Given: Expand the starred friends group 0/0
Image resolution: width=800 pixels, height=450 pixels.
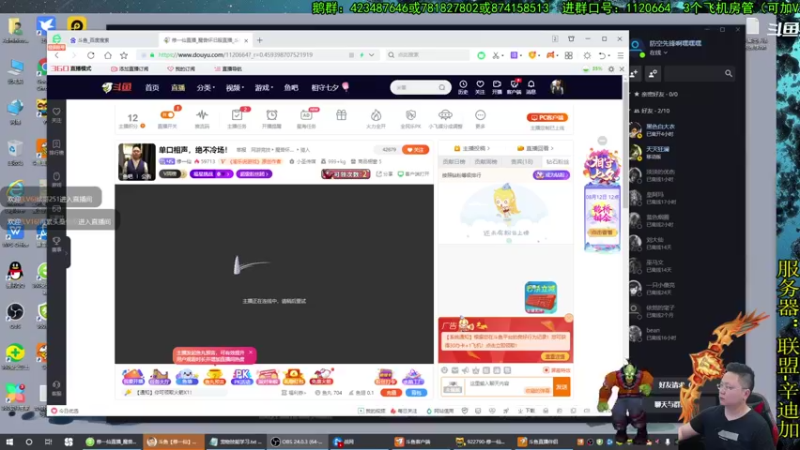Looking at the screenshot, I should pyautogui.click(x=656, y=94).
